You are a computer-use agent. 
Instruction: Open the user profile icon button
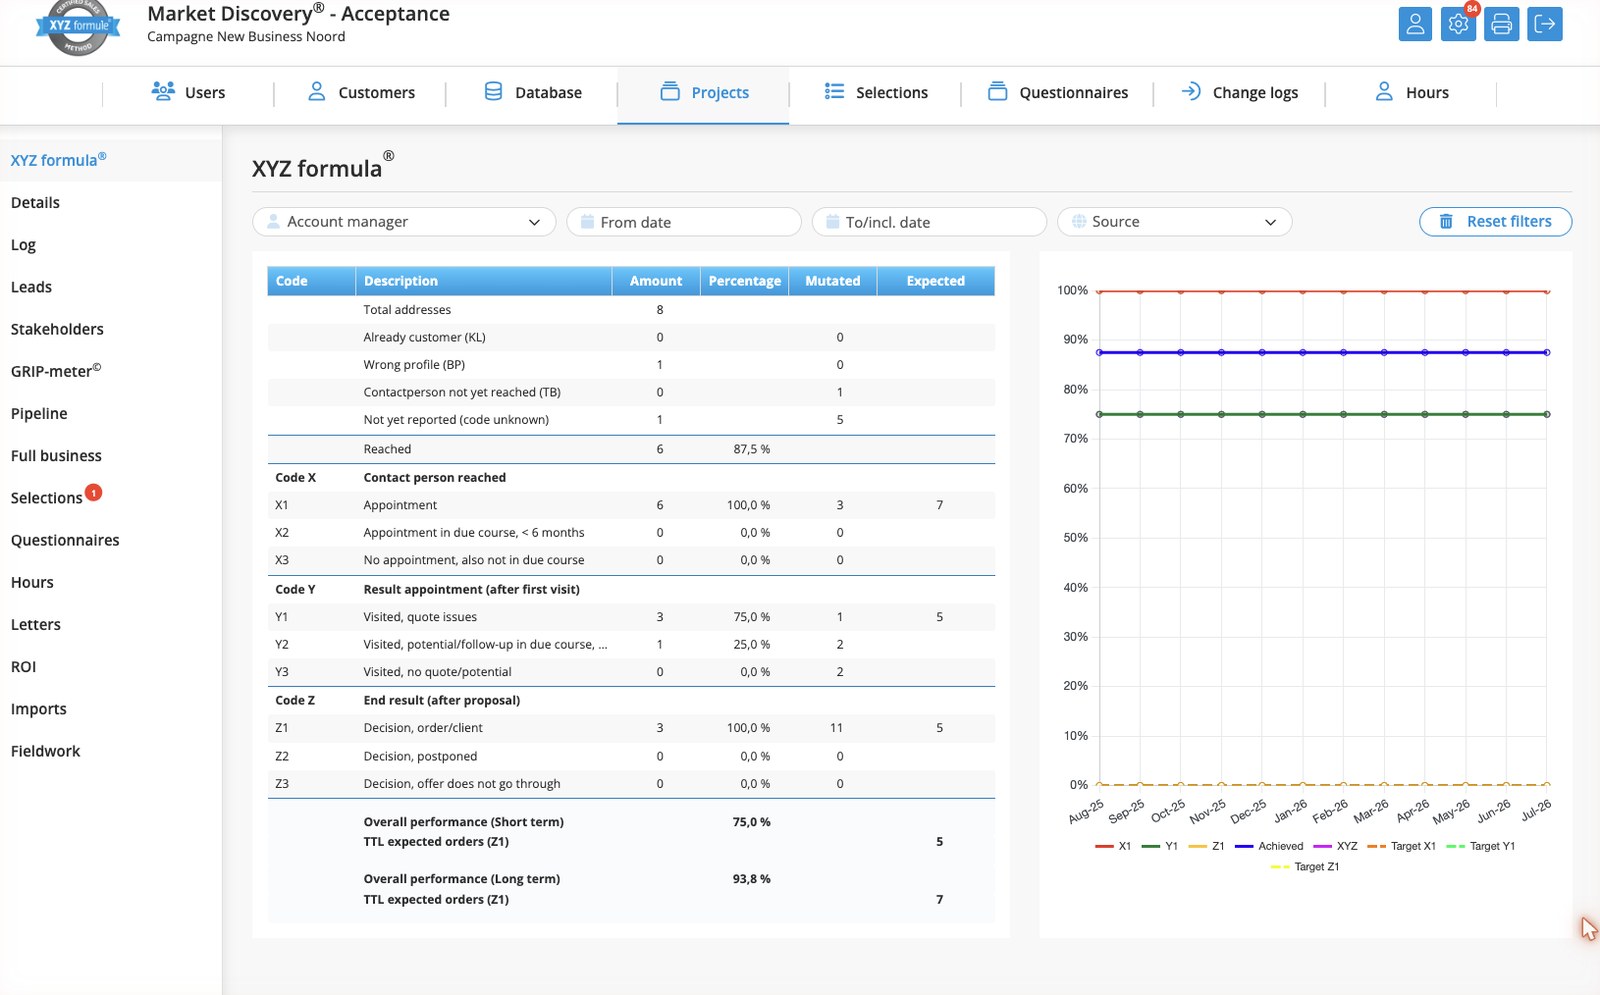(x=1415, y=24)
